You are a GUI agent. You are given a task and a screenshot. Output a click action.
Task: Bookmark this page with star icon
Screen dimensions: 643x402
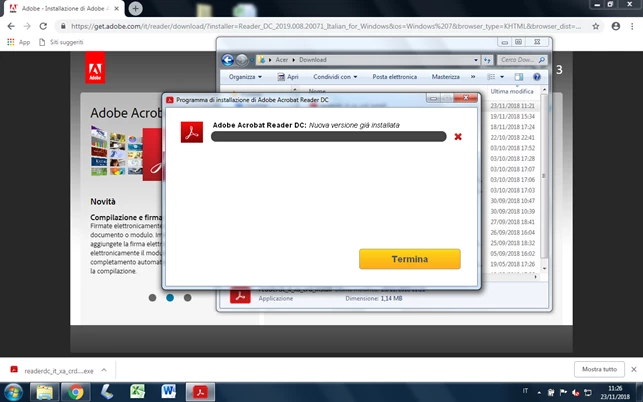pos(595,26)
